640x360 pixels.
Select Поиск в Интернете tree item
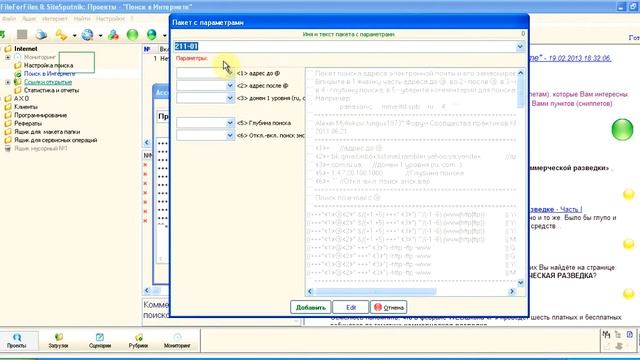49,73
